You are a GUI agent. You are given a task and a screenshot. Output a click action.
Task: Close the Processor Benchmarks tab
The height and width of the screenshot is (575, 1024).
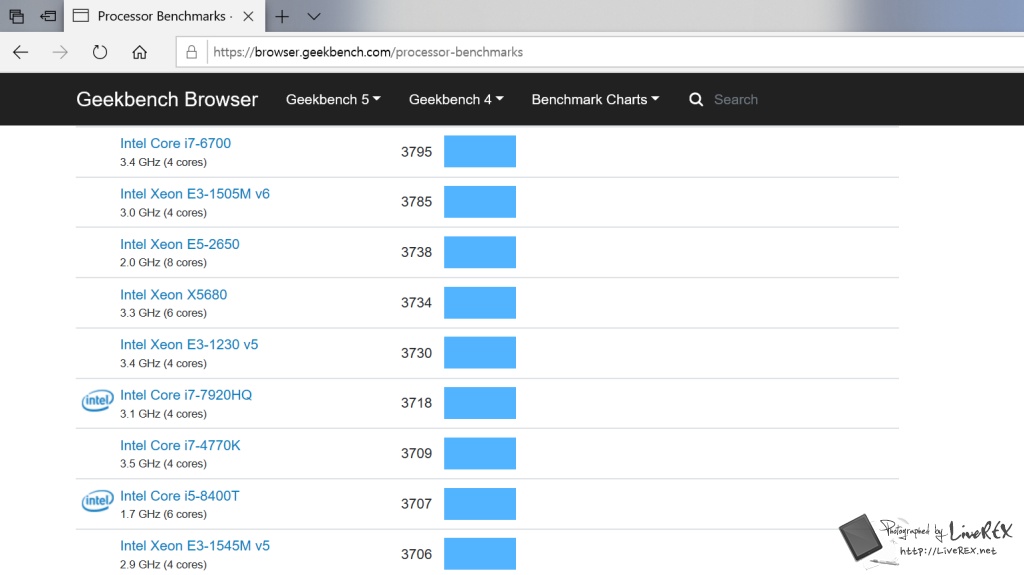tap(248, 16)
